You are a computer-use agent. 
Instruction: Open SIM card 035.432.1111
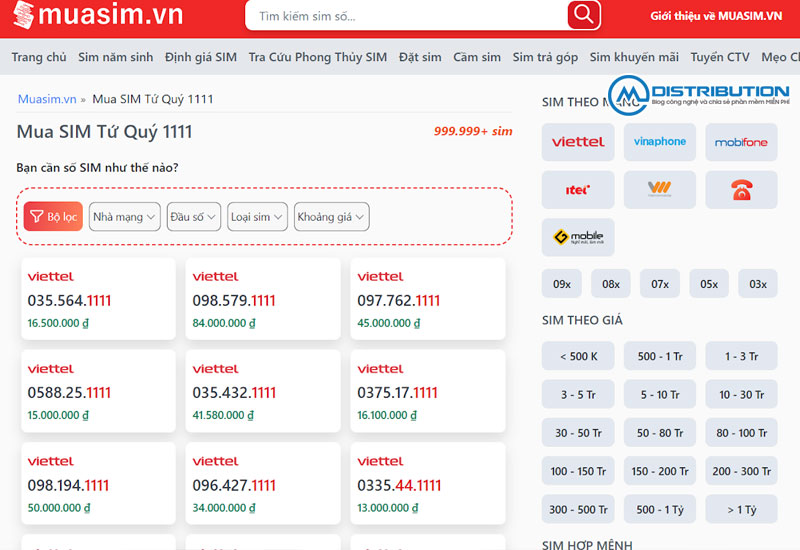click(263, 391)
